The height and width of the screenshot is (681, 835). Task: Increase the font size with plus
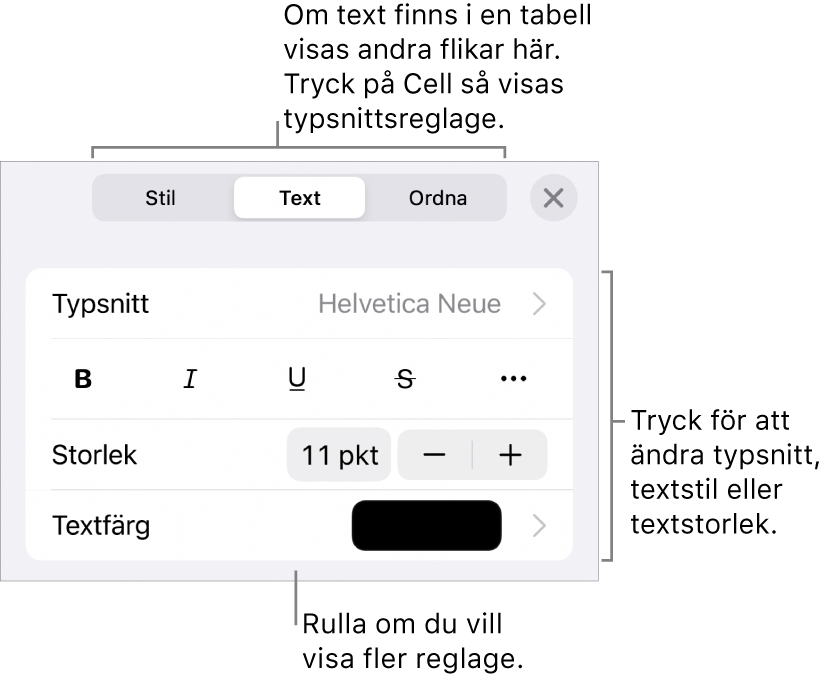coord(508,454)
